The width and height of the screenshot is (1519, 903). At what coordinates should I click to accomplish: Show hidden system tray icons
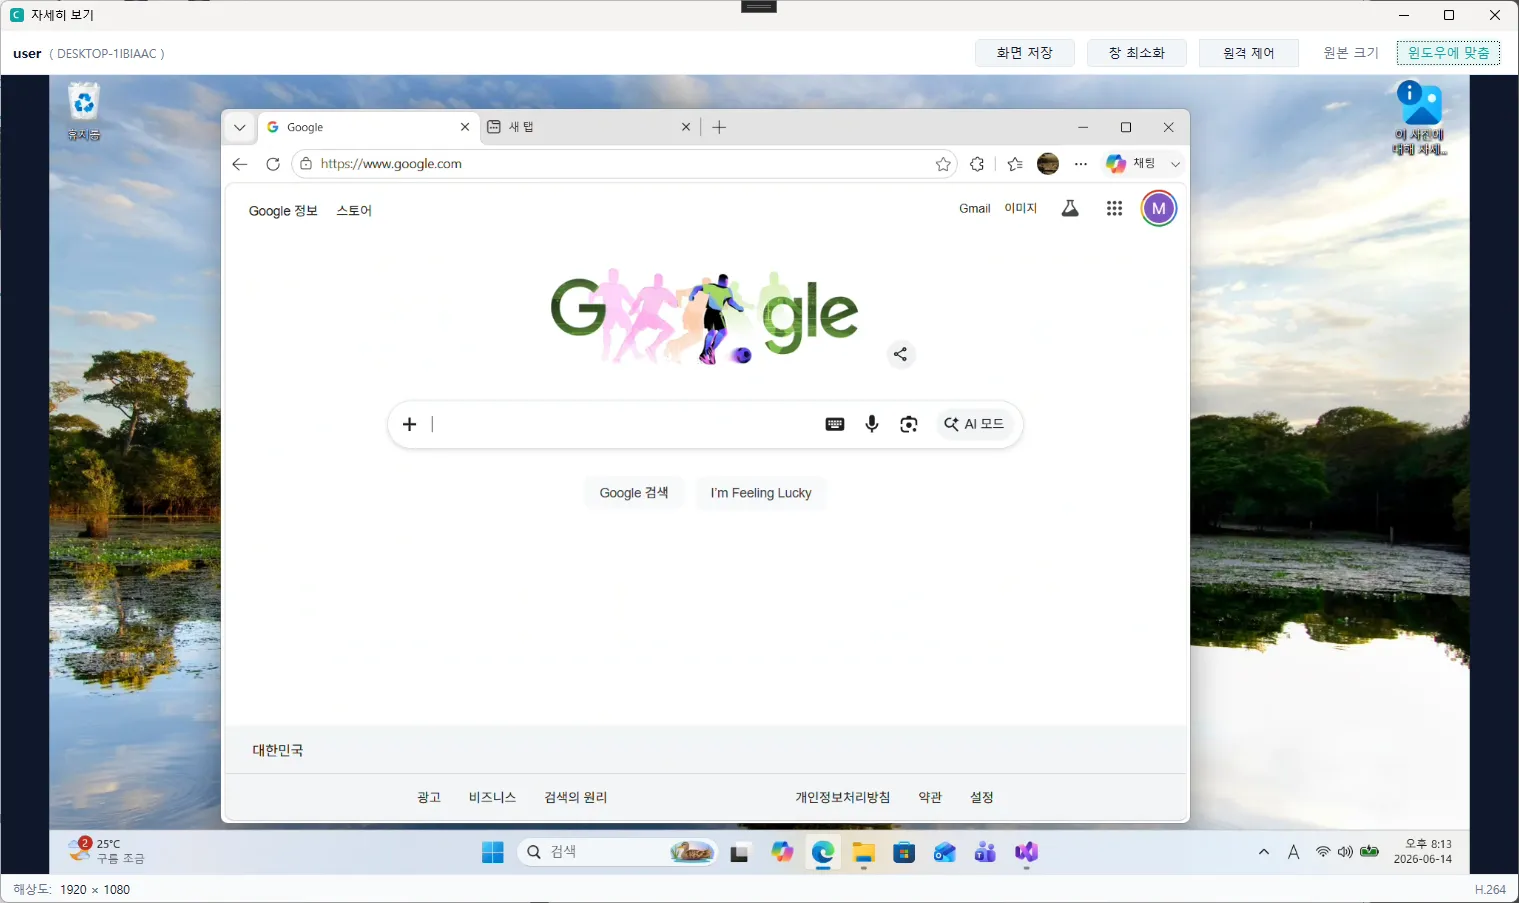click(1264, 852)
